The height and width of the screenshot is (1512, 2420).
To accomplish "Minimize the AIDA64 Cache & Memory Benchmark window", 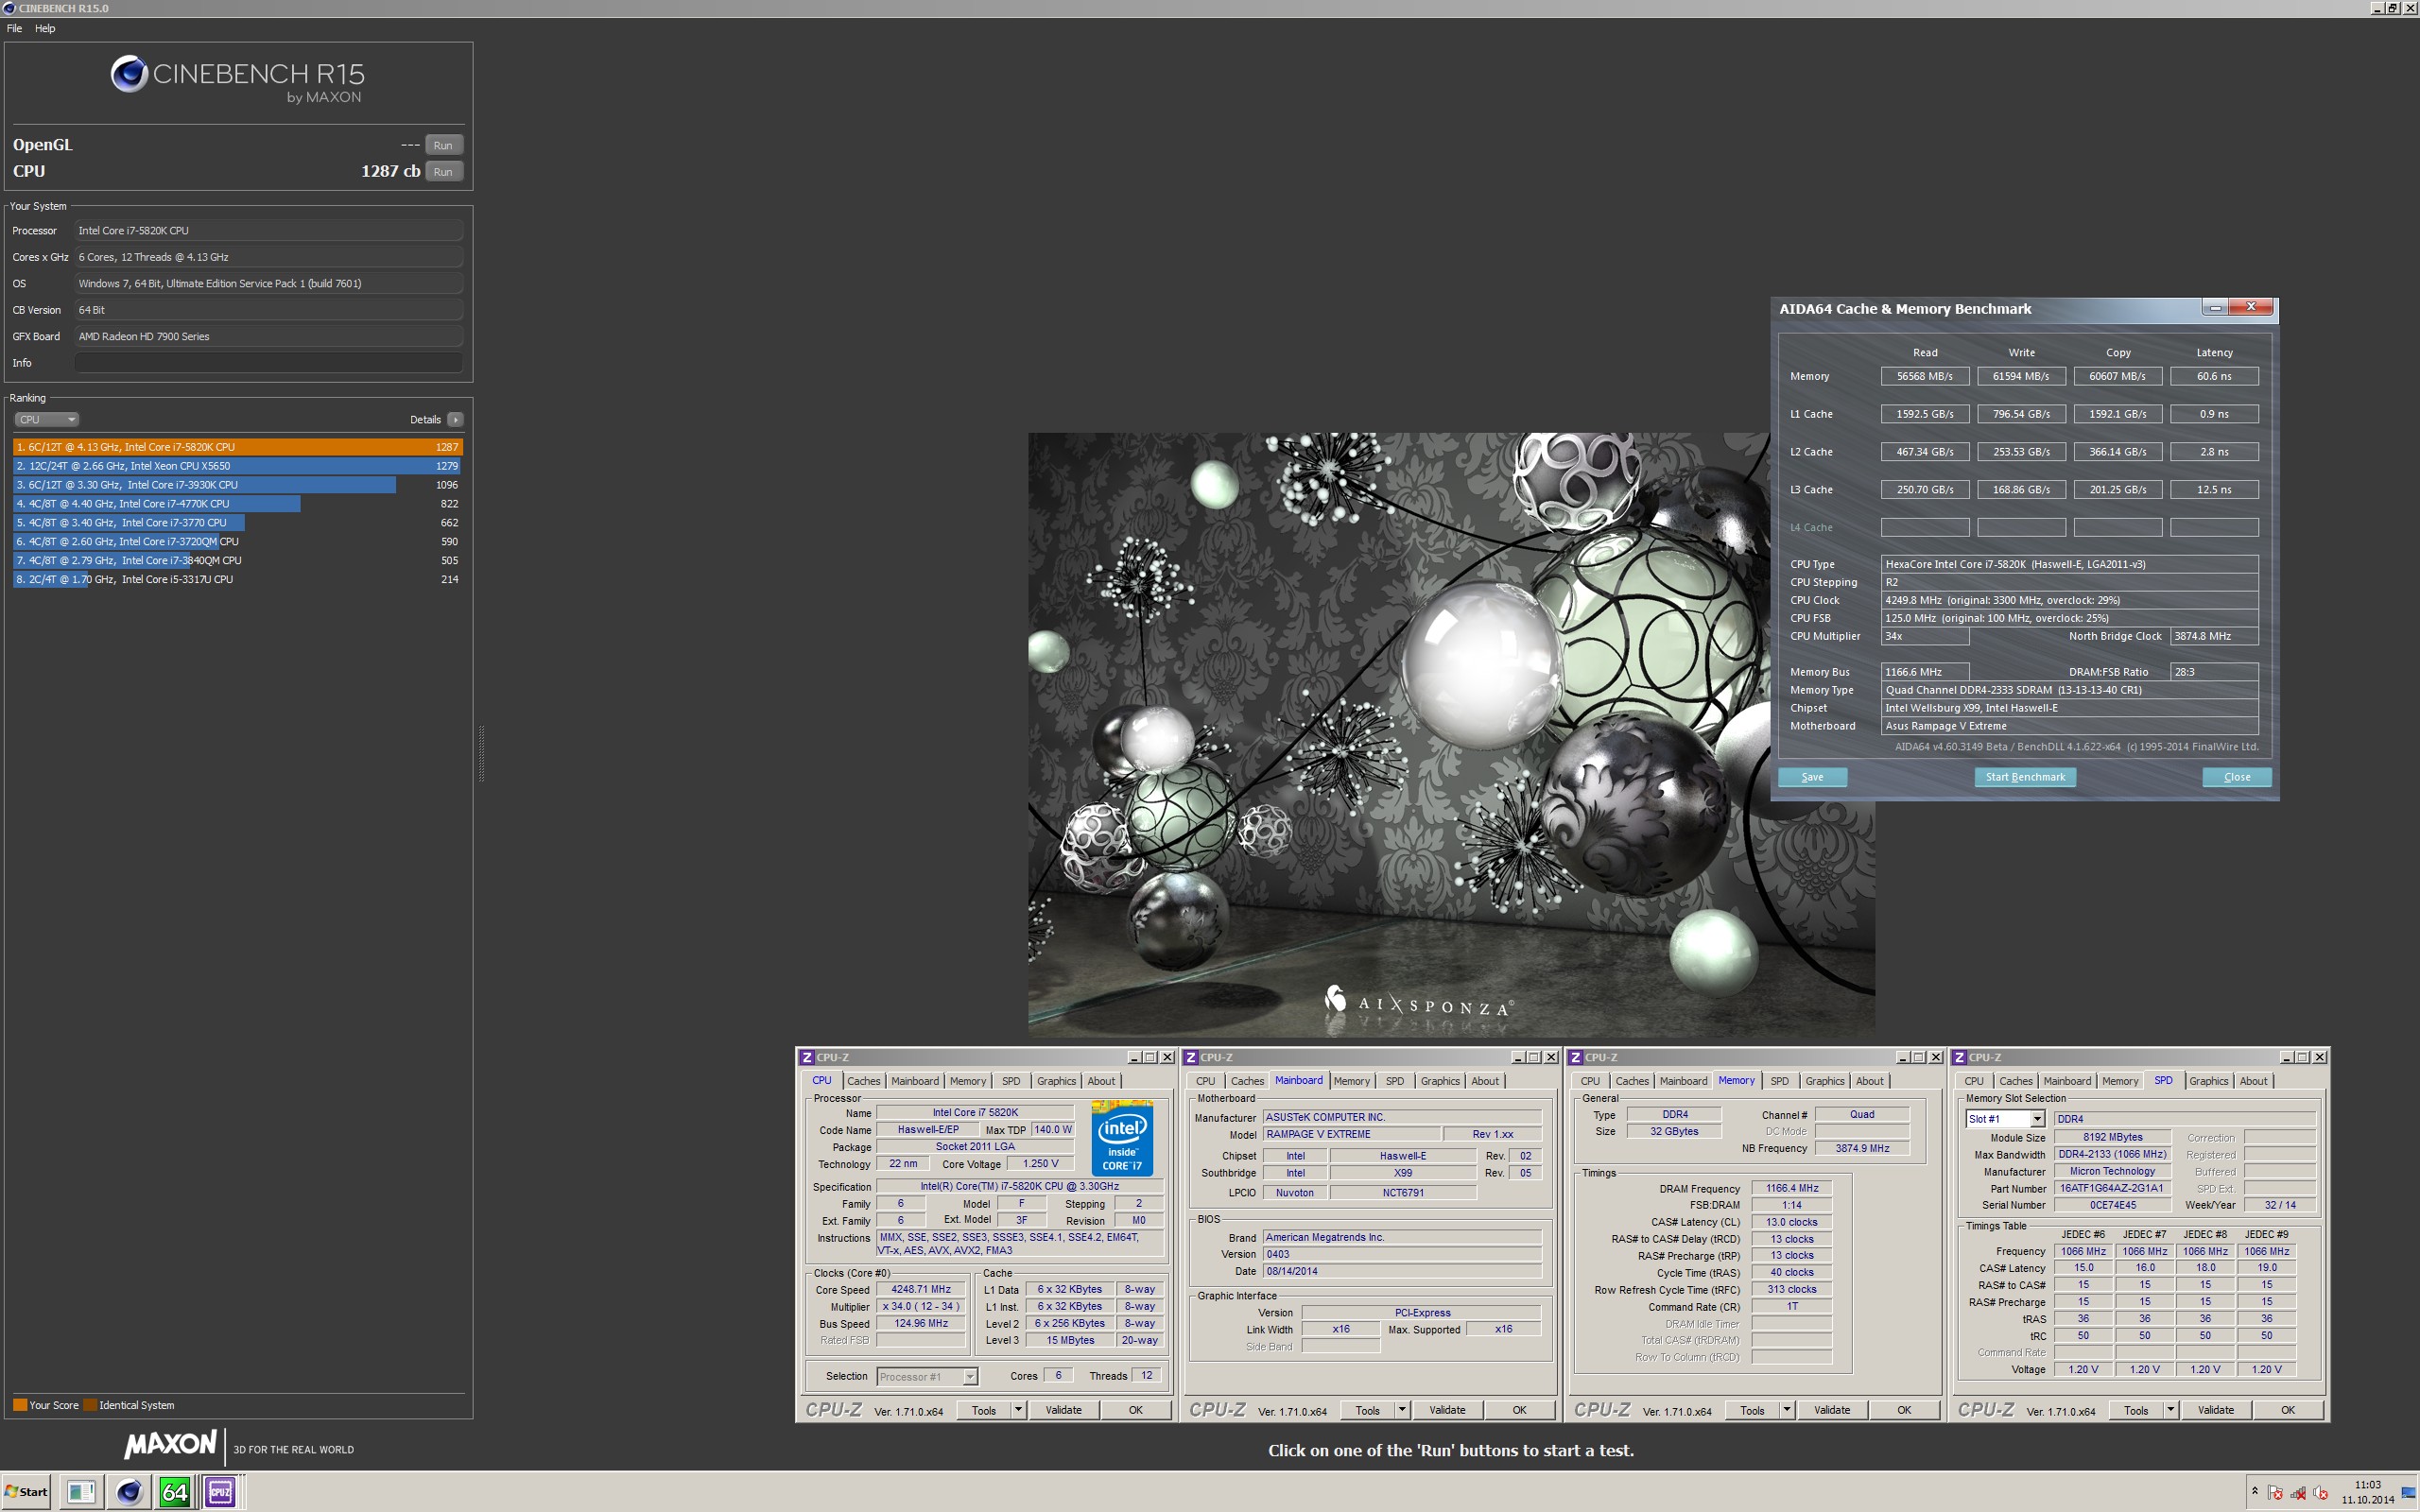I will 2215,307.
